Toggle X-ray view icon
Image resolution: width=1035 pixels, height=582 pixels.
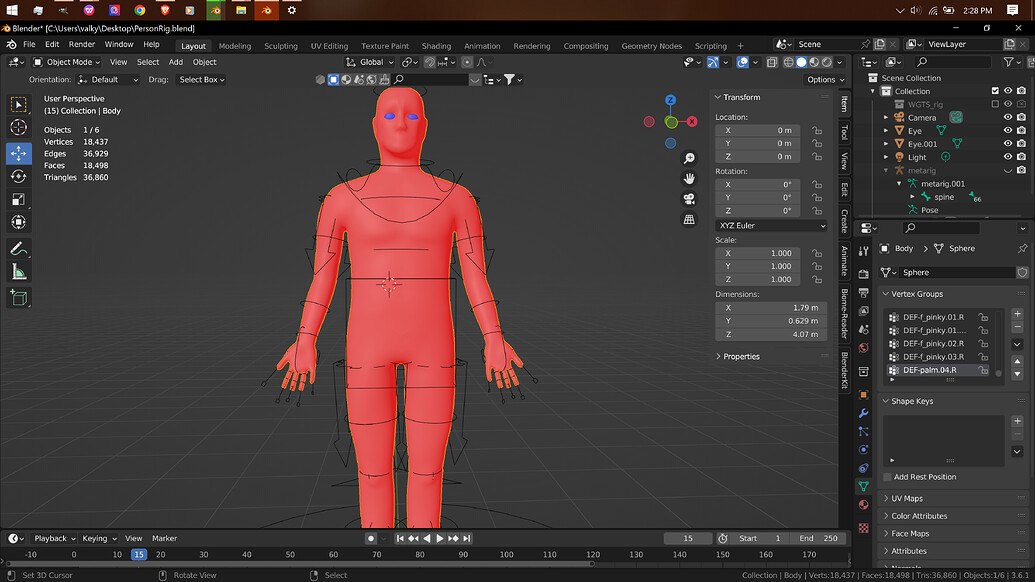click(x=772, y=62)
